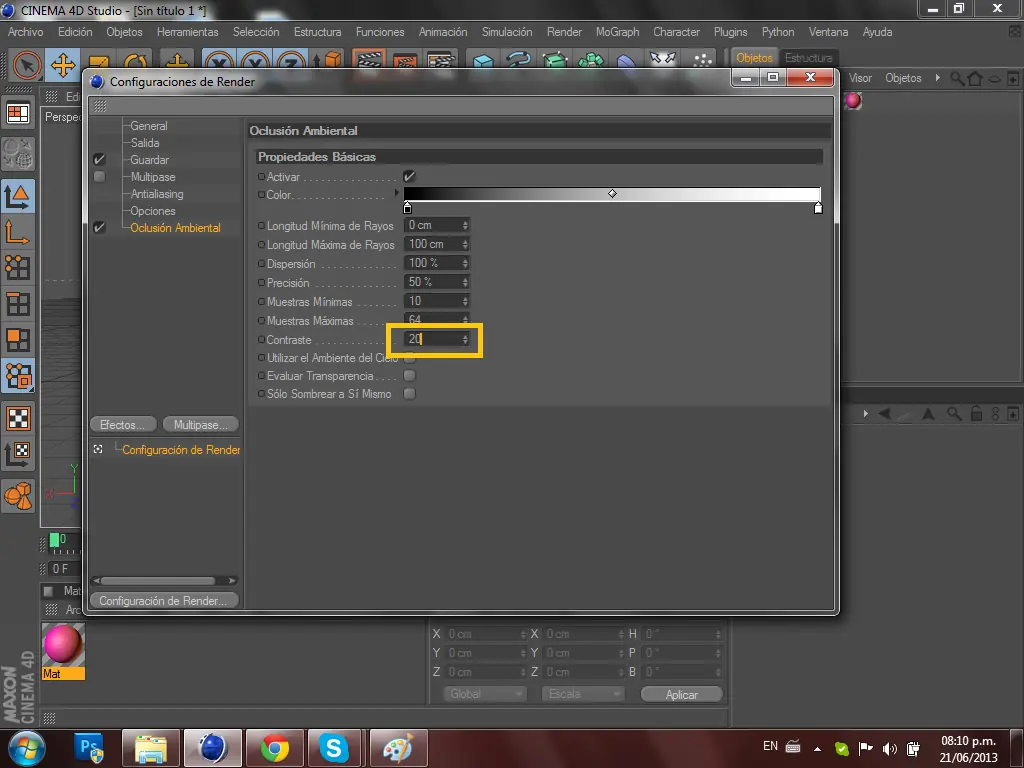
Task: Click the Efectos... button
Action: click(x=123, y=424)
